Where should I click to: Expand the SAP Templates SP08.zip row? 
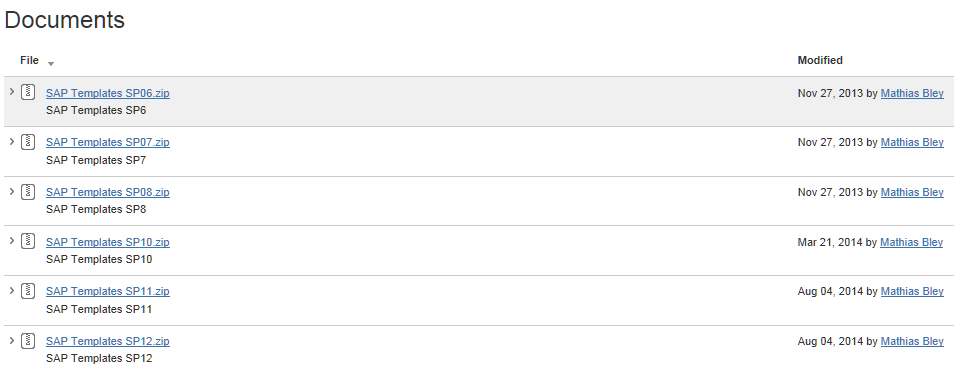pos(12,191)
